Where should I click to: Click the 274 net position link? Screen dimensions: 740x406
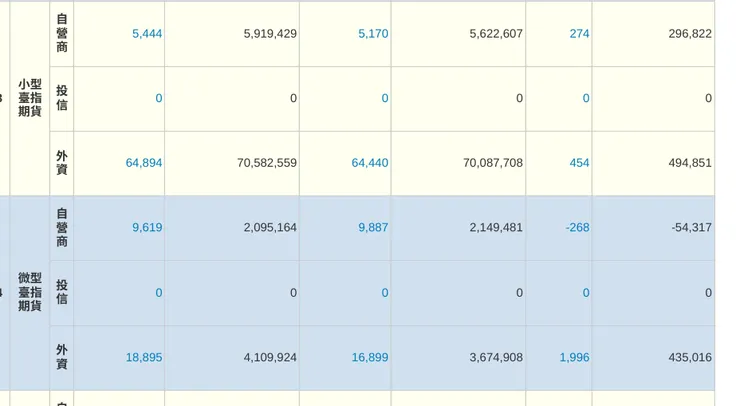(579, 34)
